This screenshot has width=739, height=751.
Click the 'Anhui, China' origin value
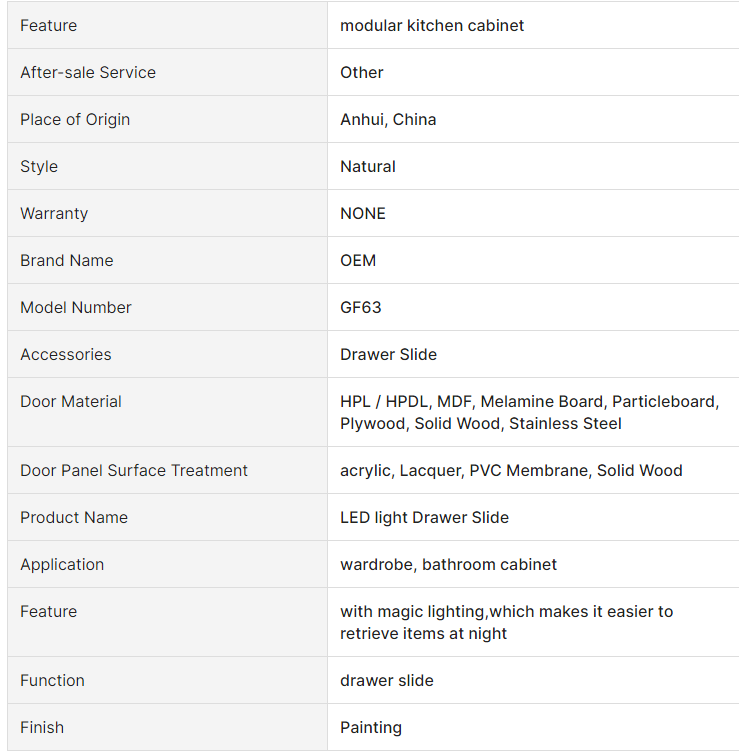click(x=388, y=119)
